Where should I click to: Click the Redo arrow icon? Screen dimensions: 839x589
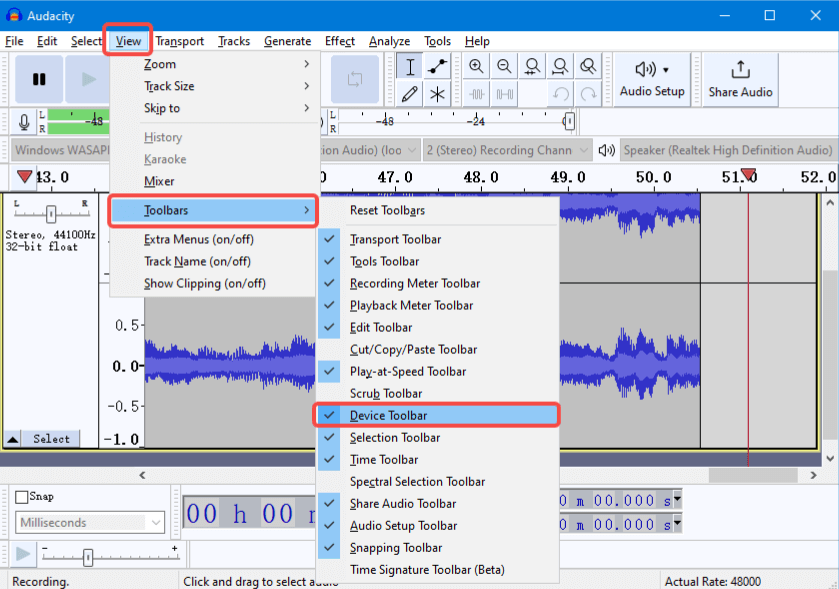[588, 94]
